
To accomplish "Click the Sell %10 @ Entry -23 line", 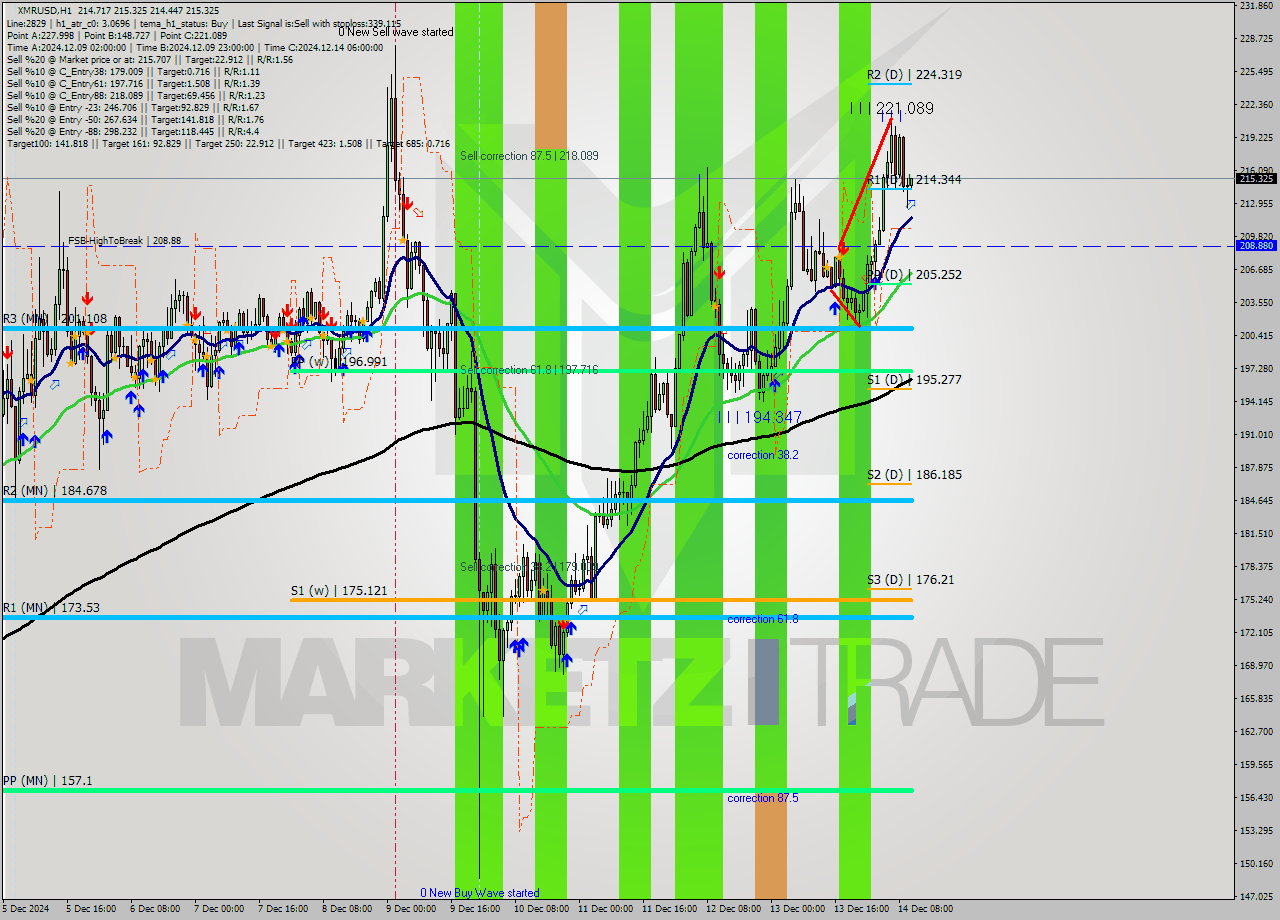I will coord(133,107).
